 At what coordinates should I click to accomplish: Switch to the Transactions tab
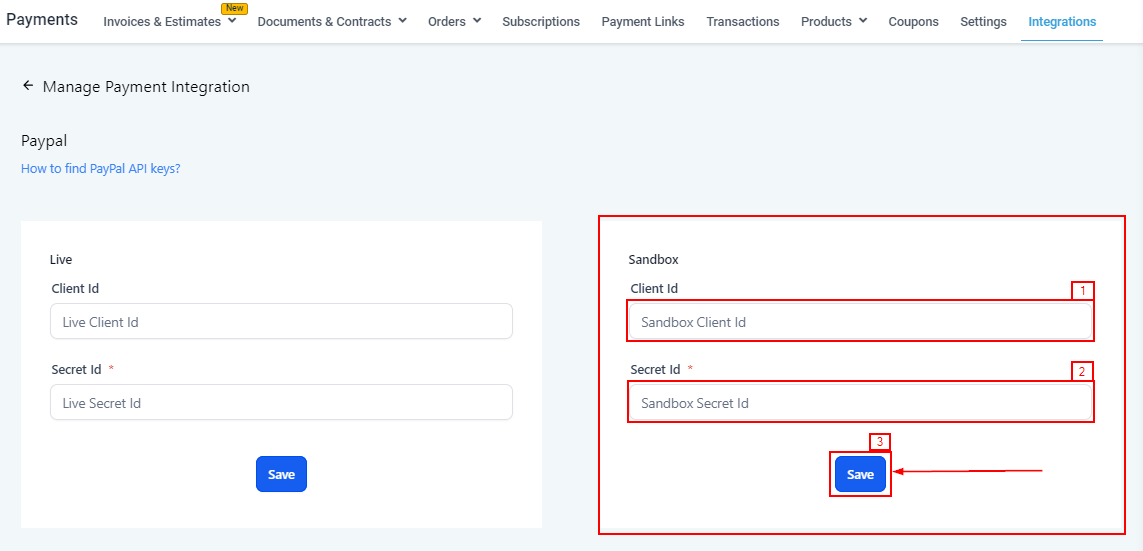pyautogui.click(x=742, y=21)
